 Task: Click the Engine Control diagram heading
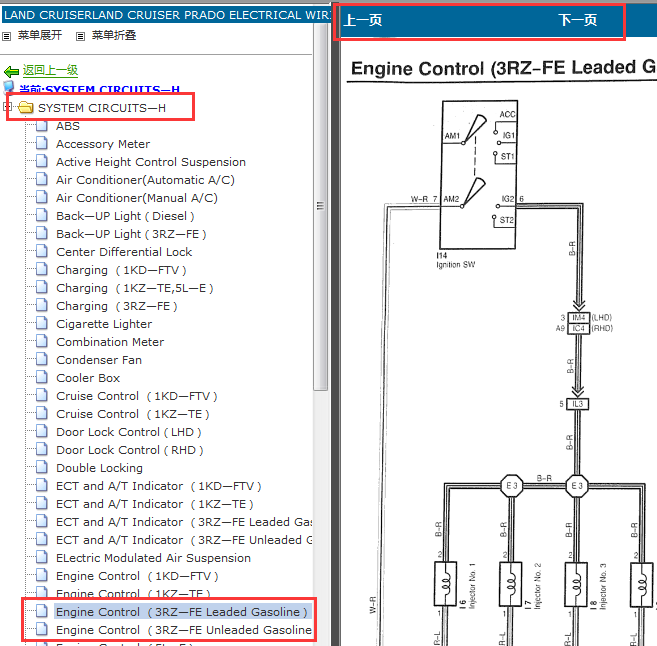(x=503, y=68)
